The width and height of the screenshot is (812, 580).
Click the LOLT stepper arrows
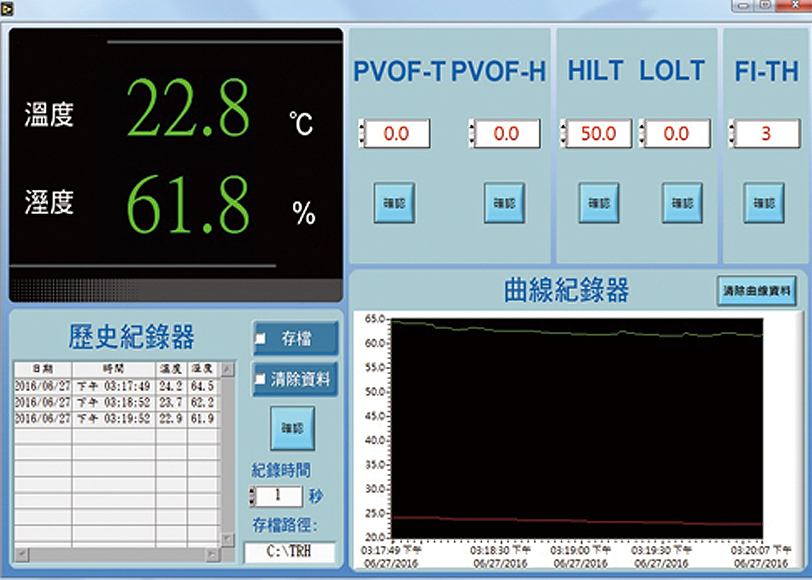(642, 134)
